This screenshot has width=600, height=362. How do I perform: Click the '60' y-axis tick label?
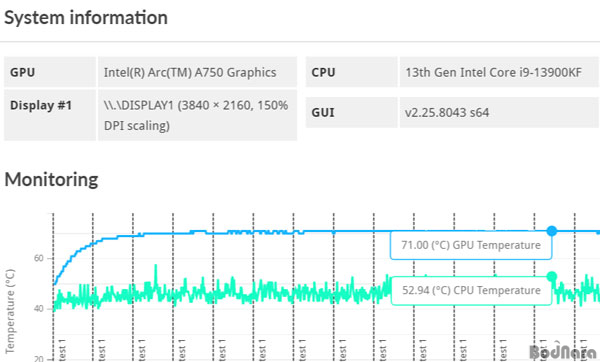(x=39, y=258)
